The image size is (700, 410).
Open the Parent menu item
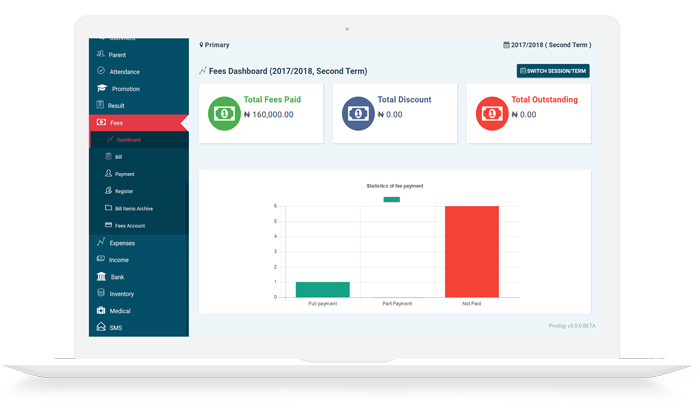(117, 54)
